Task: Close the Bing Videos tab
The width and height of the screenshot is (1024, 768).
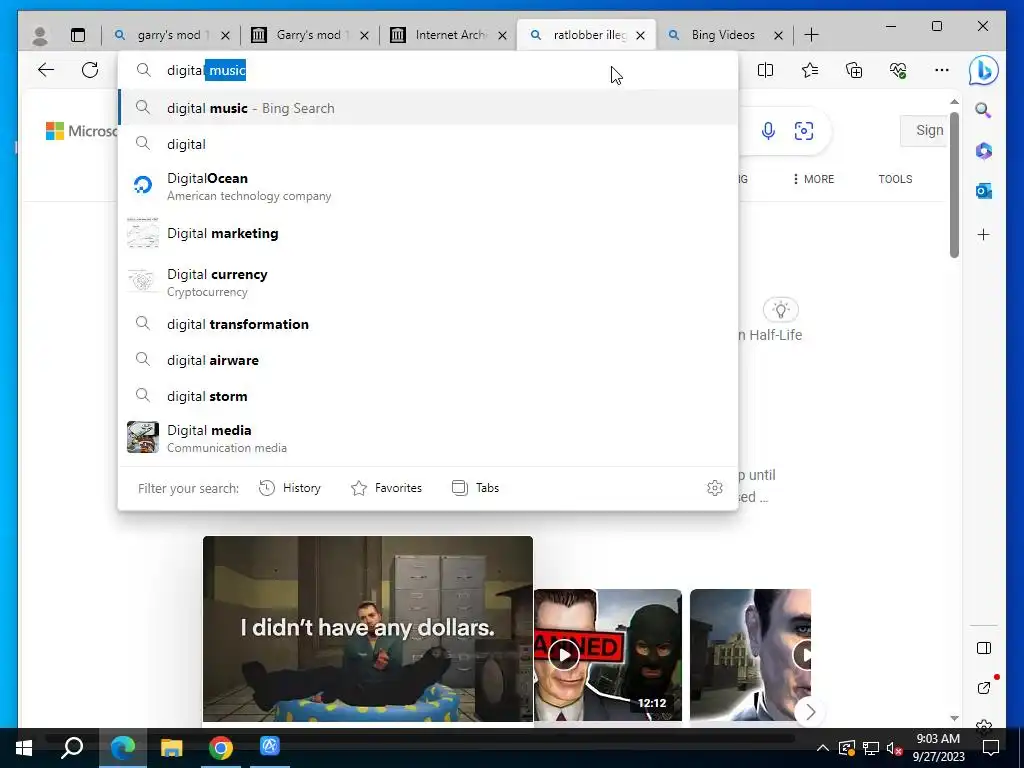Action: pos(778,35)
